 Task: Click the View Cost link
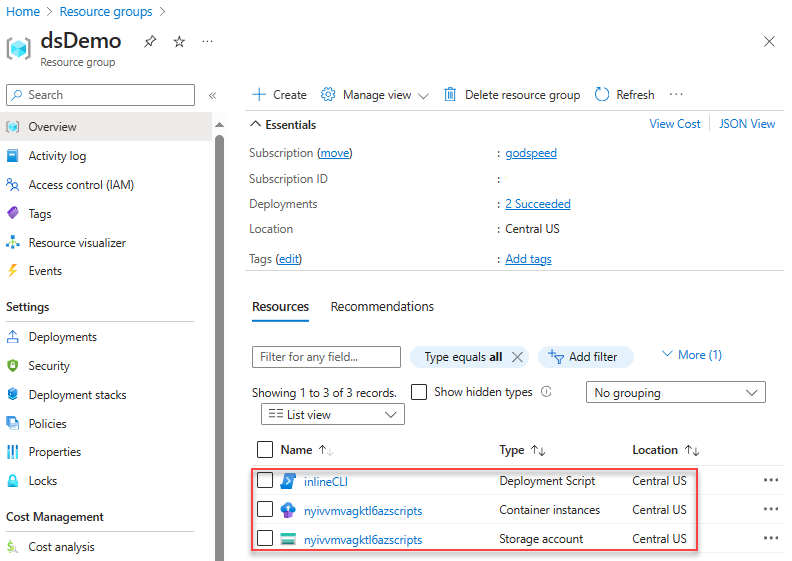[x=674, y=124]
